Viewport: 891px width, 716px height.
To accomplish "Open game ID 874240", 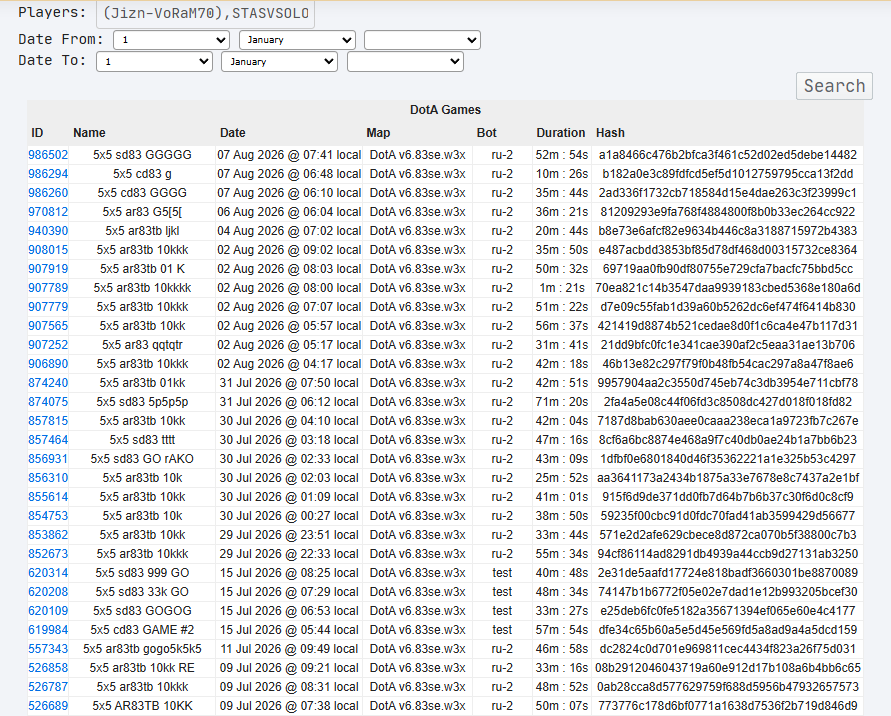I will (x=48, y=383).
